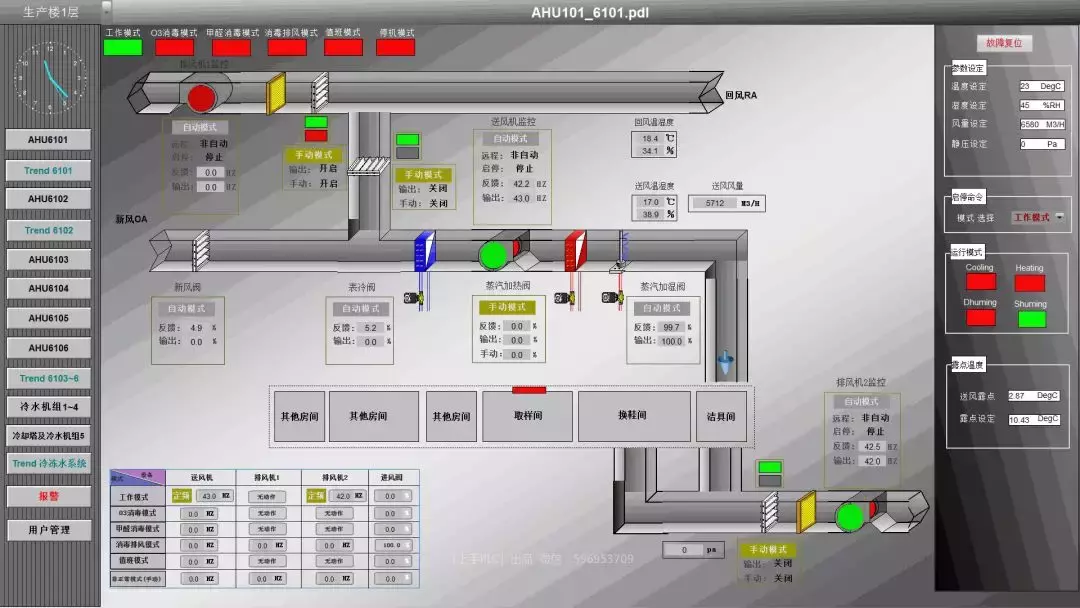1080x608 pixels.
Task: Open the AHU6102 page
Action: click(x=48, y=199)
